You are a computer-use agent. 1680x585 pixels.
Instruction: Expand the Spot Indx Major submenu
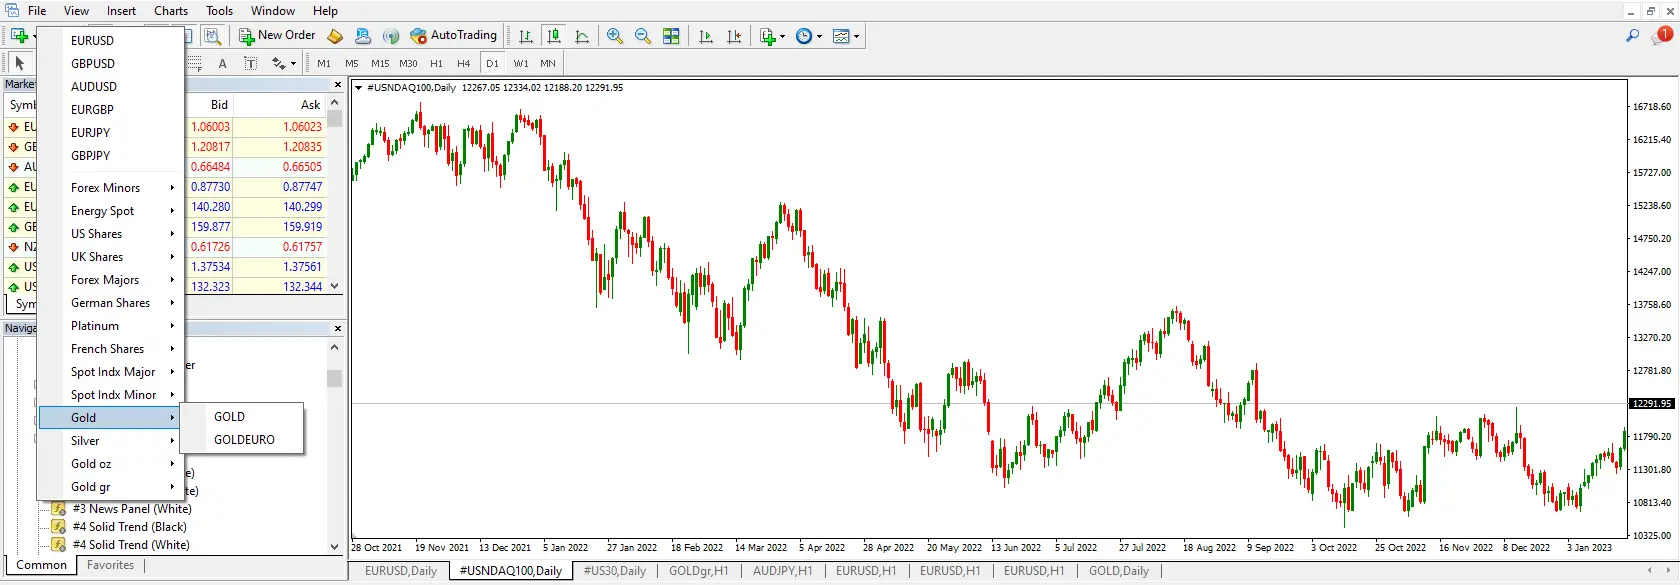click(111, 372)
